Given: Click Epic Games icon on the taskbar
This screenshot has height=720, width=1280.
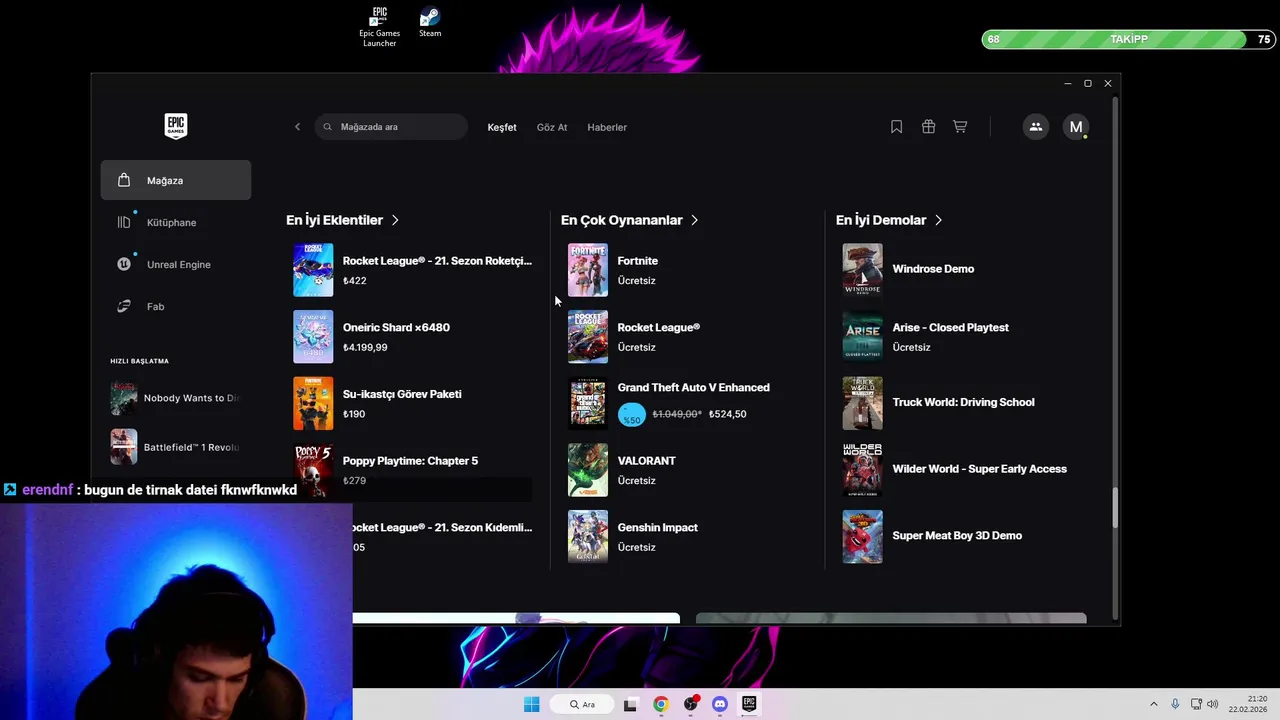Looking at the screenshot, I should (749, 704).
